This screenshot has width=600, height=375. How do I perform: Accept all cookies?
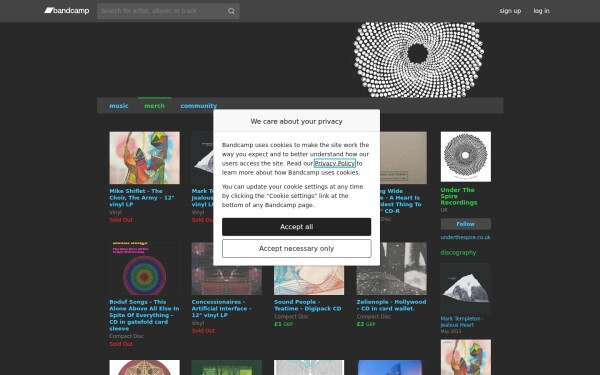pyautogui.click(x=297, y=227)
